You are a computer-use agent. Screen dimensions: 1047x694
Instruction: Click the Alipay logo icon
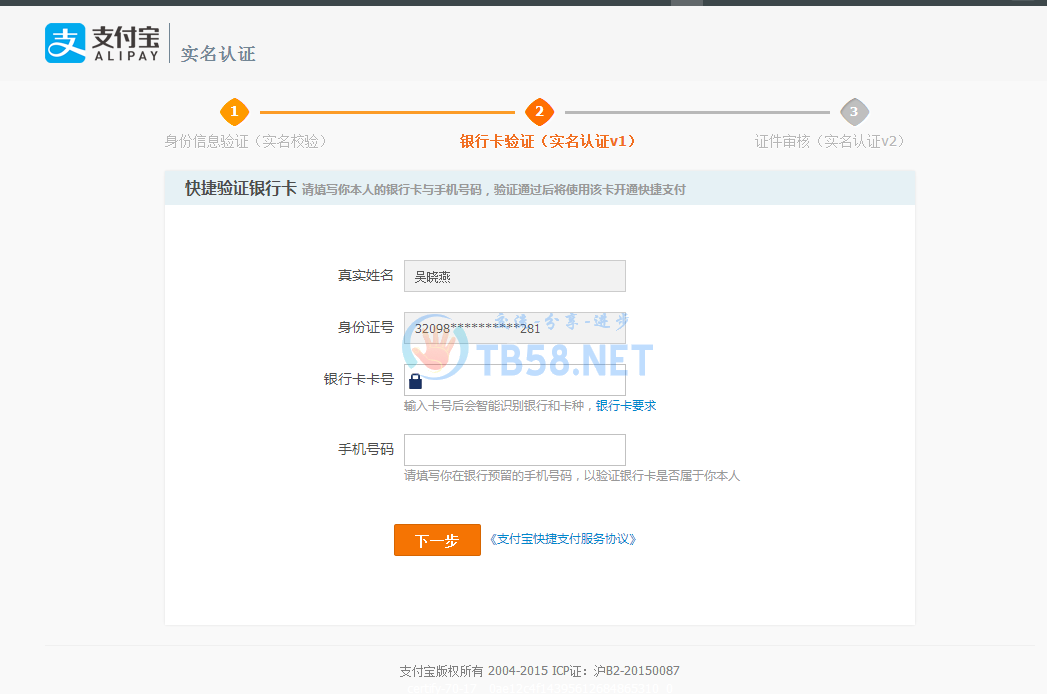point(65,43)
